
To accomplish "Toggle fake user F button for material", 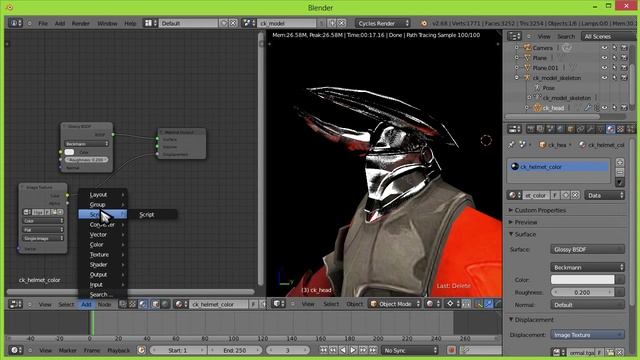I will pos(555,195).
